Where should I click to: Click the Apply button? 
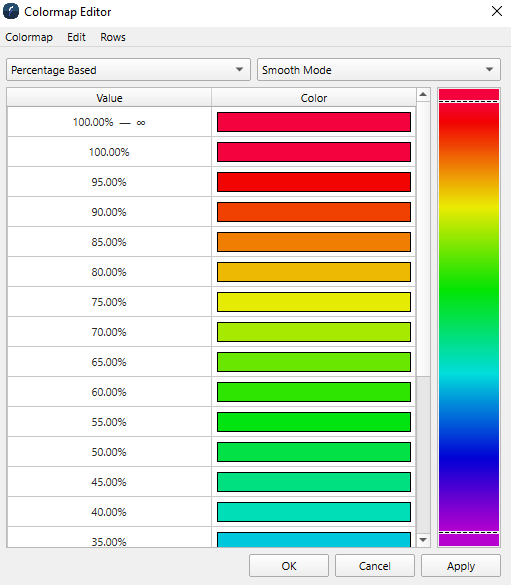coord(461,566)
